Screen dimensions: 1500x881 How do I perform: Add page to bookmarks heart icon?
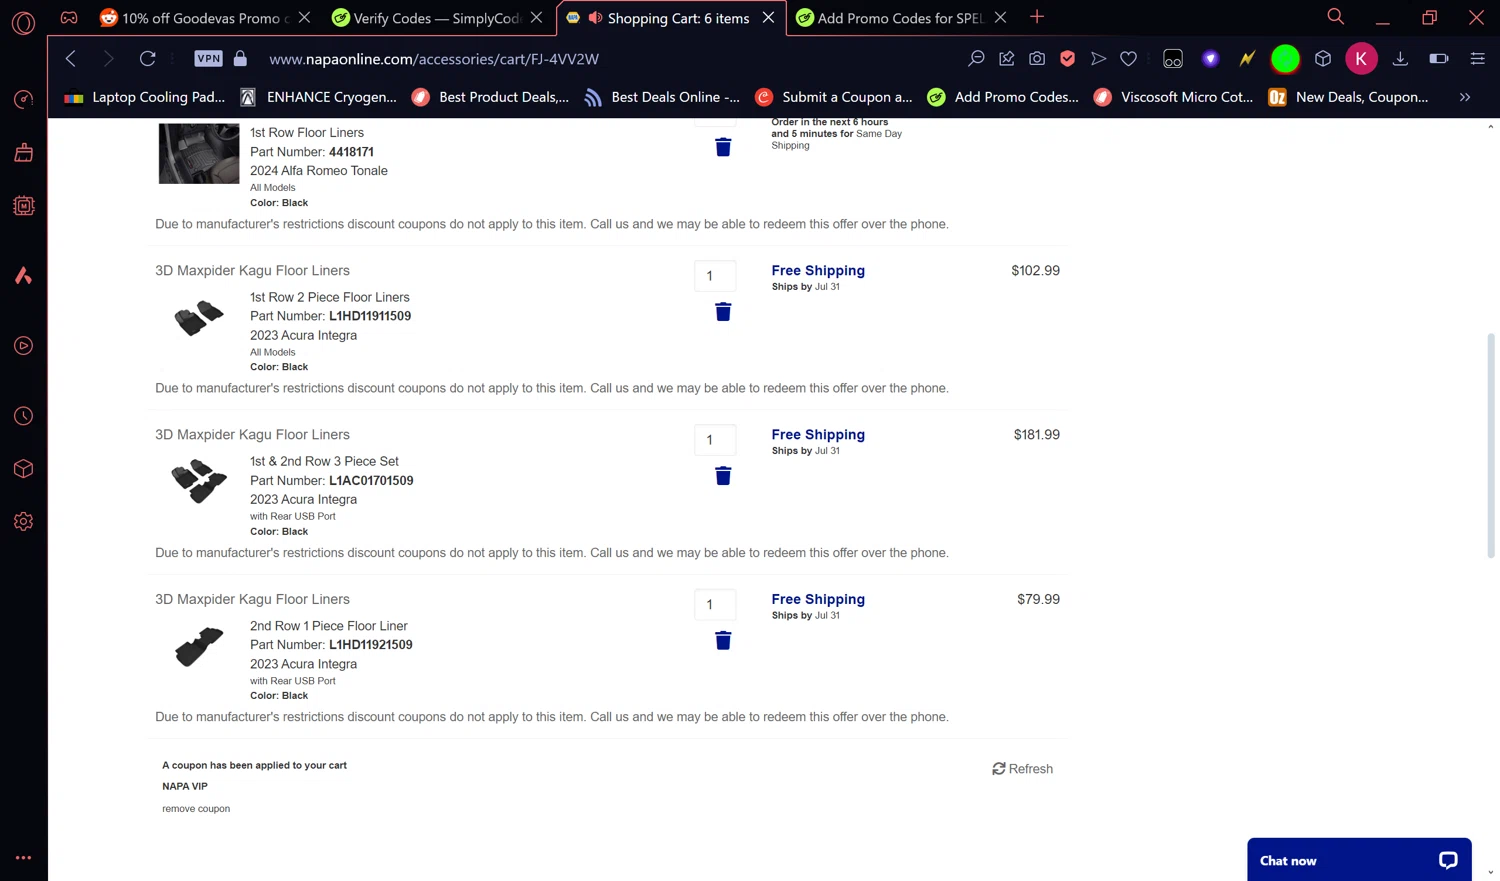pos(1128,59)
